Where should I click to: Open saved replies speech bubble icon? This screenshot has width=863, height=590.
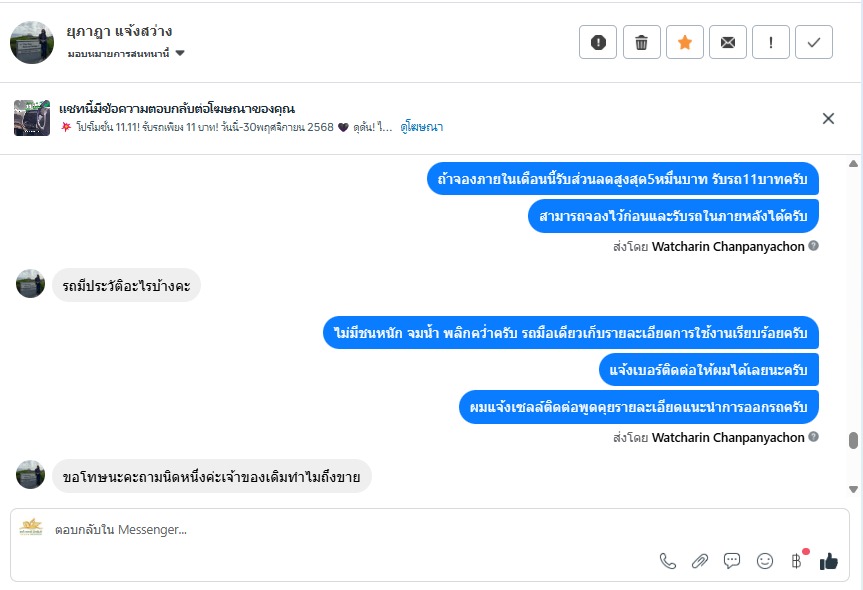(x=732, y=561)
